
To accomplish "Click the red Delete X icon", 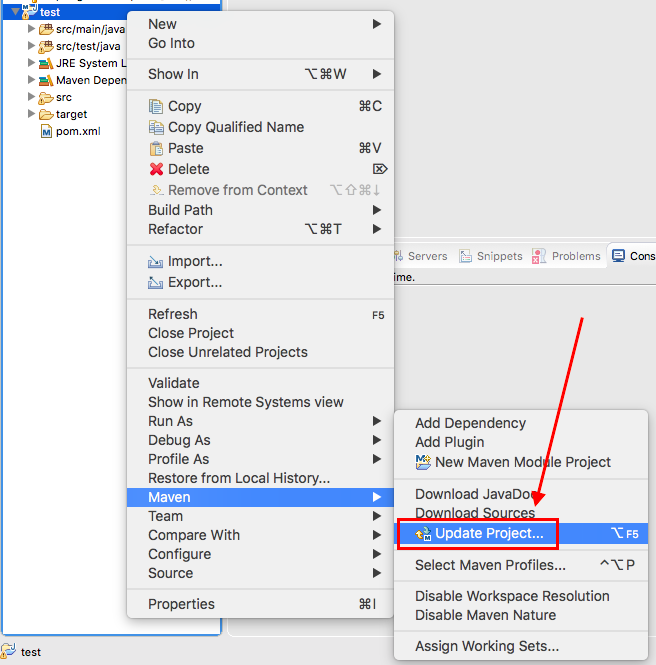I will [x=155, y=169].
